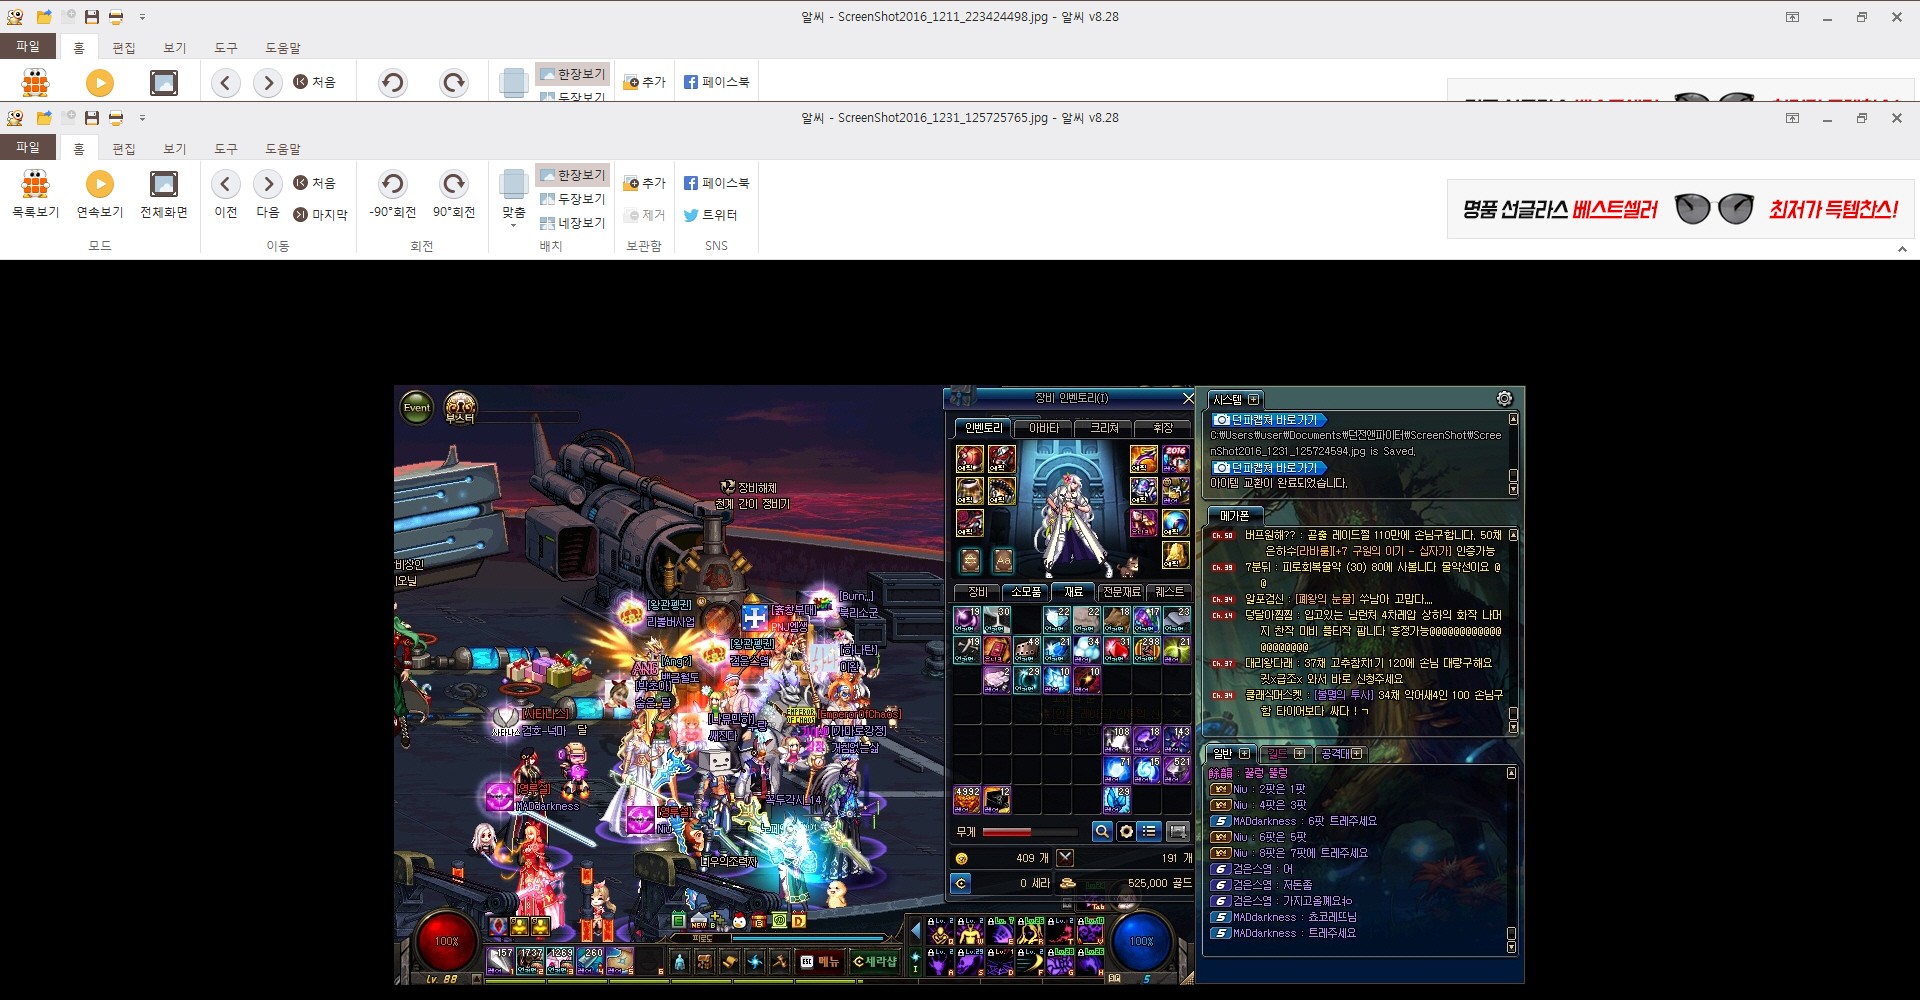Click save icon in back 1211 window title bar
The width and height of the screenshot is (1920, 1000).
[x=92, y=17]
